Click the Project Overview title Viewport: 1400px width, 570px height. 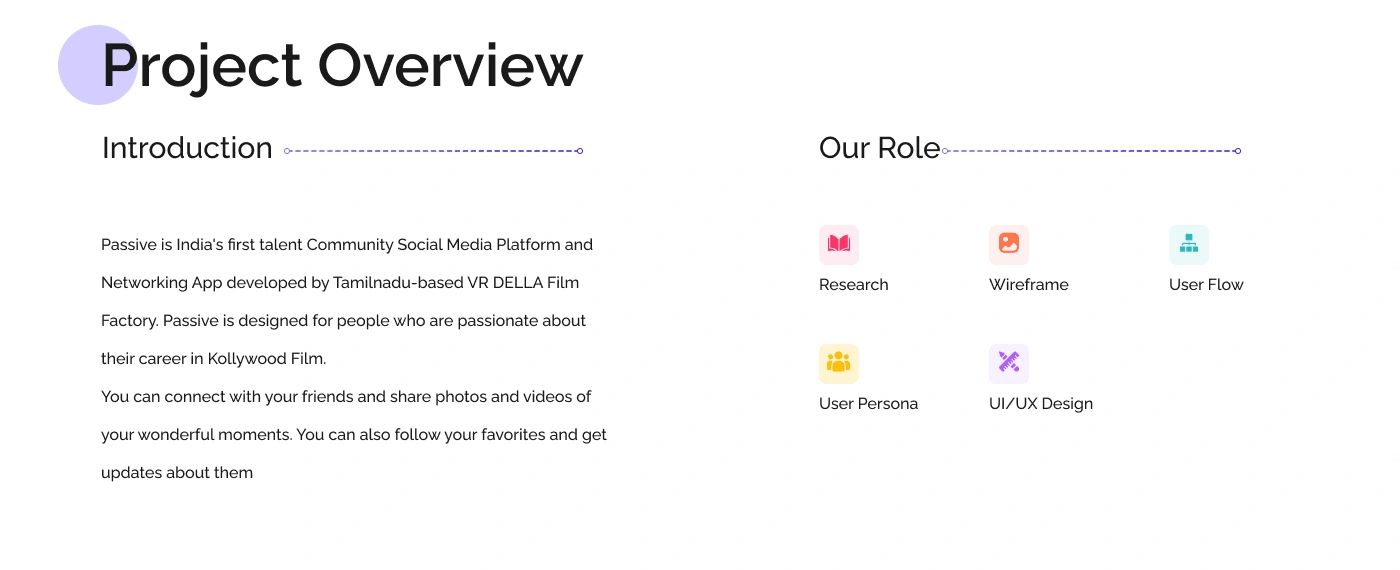pos(342,66)
